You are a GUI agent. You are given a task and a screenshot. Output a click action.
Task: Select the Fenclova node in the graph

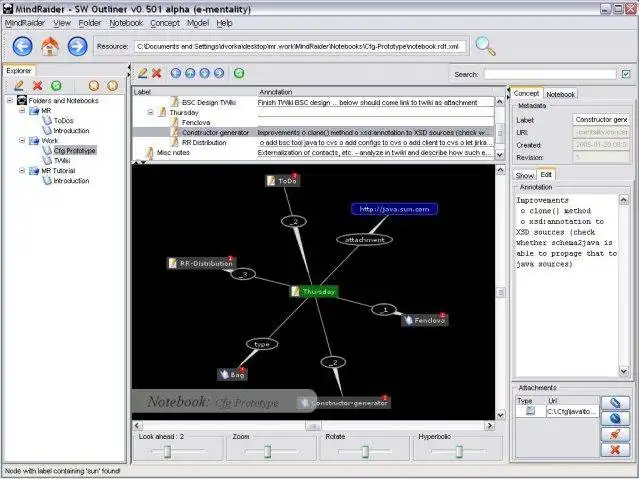click(425, 320)
